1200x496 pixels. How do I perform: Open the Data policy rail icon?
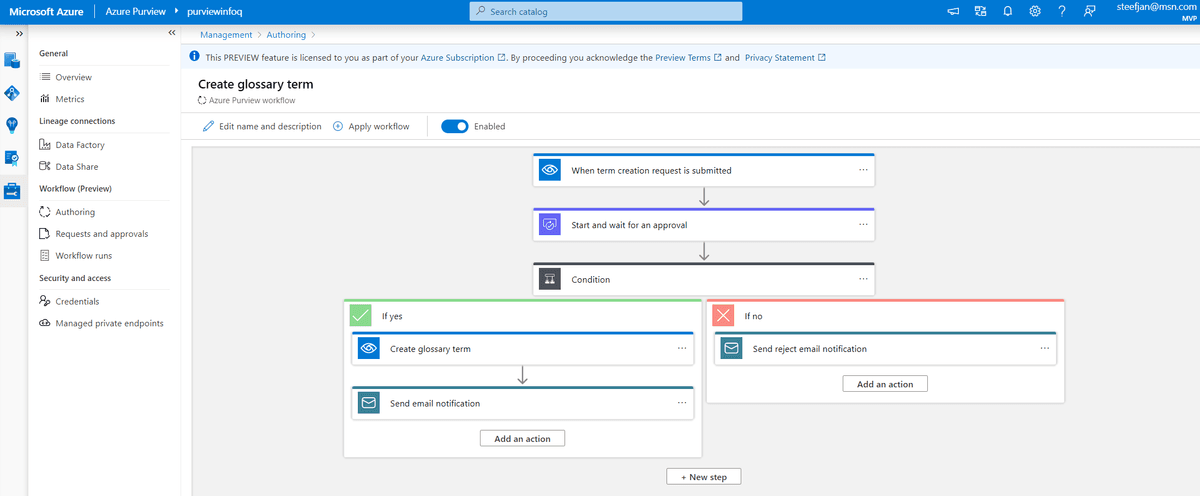tap(13, 157)
